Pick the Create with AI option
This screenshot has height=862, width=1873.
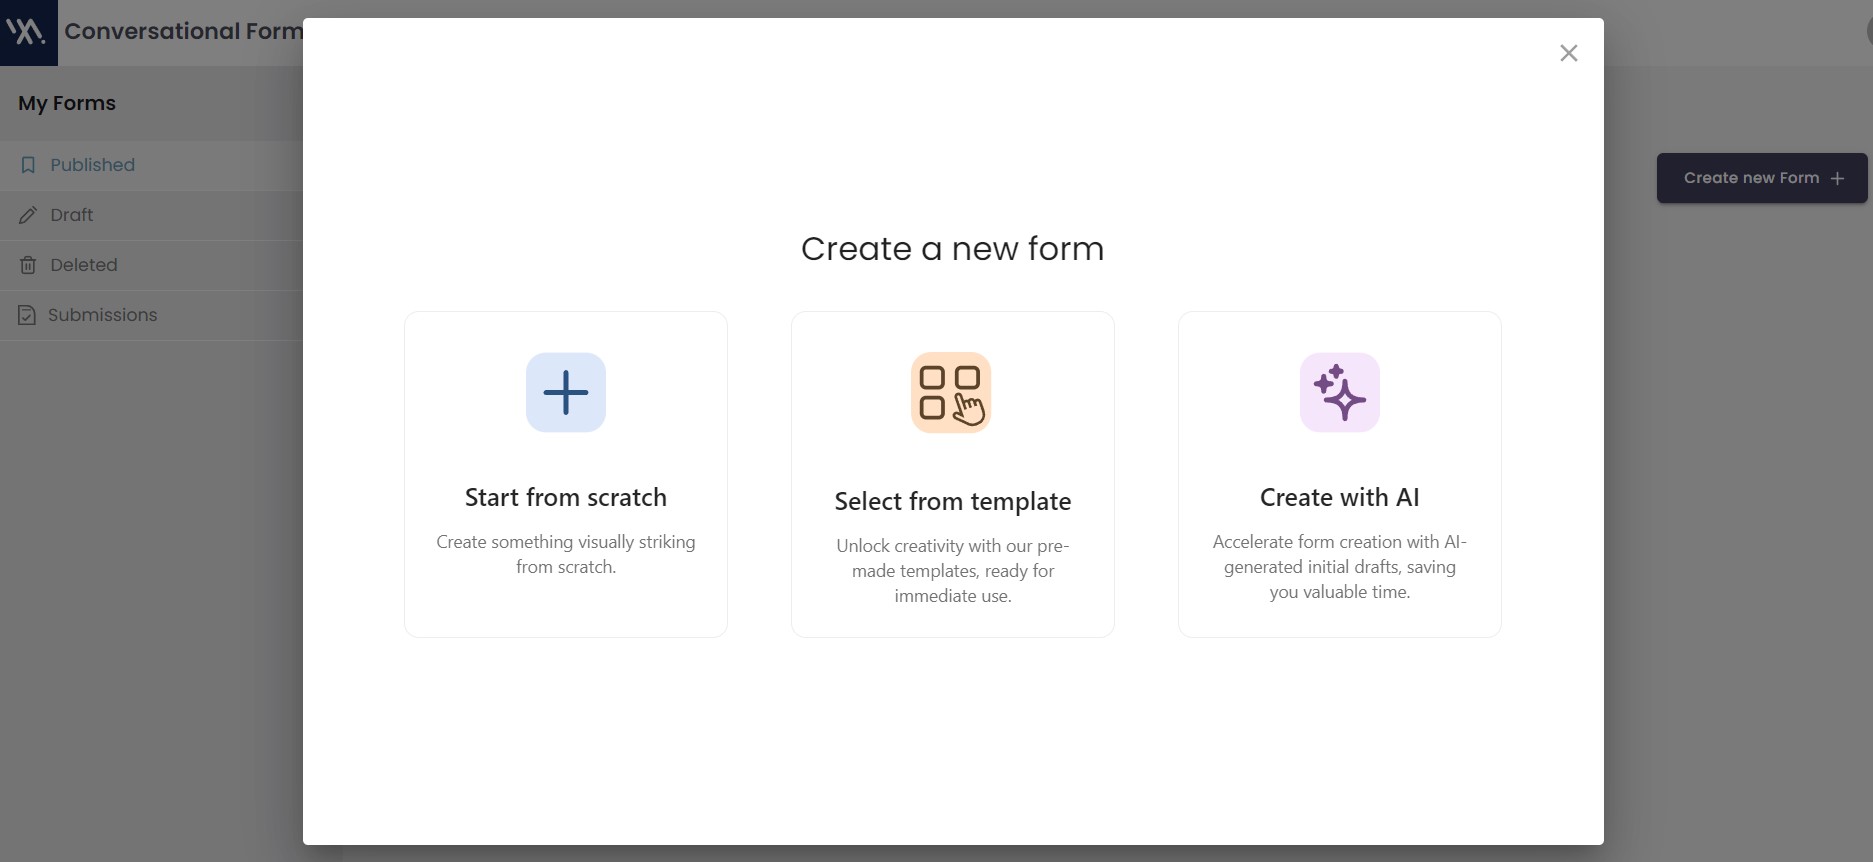click(1339, 473)
